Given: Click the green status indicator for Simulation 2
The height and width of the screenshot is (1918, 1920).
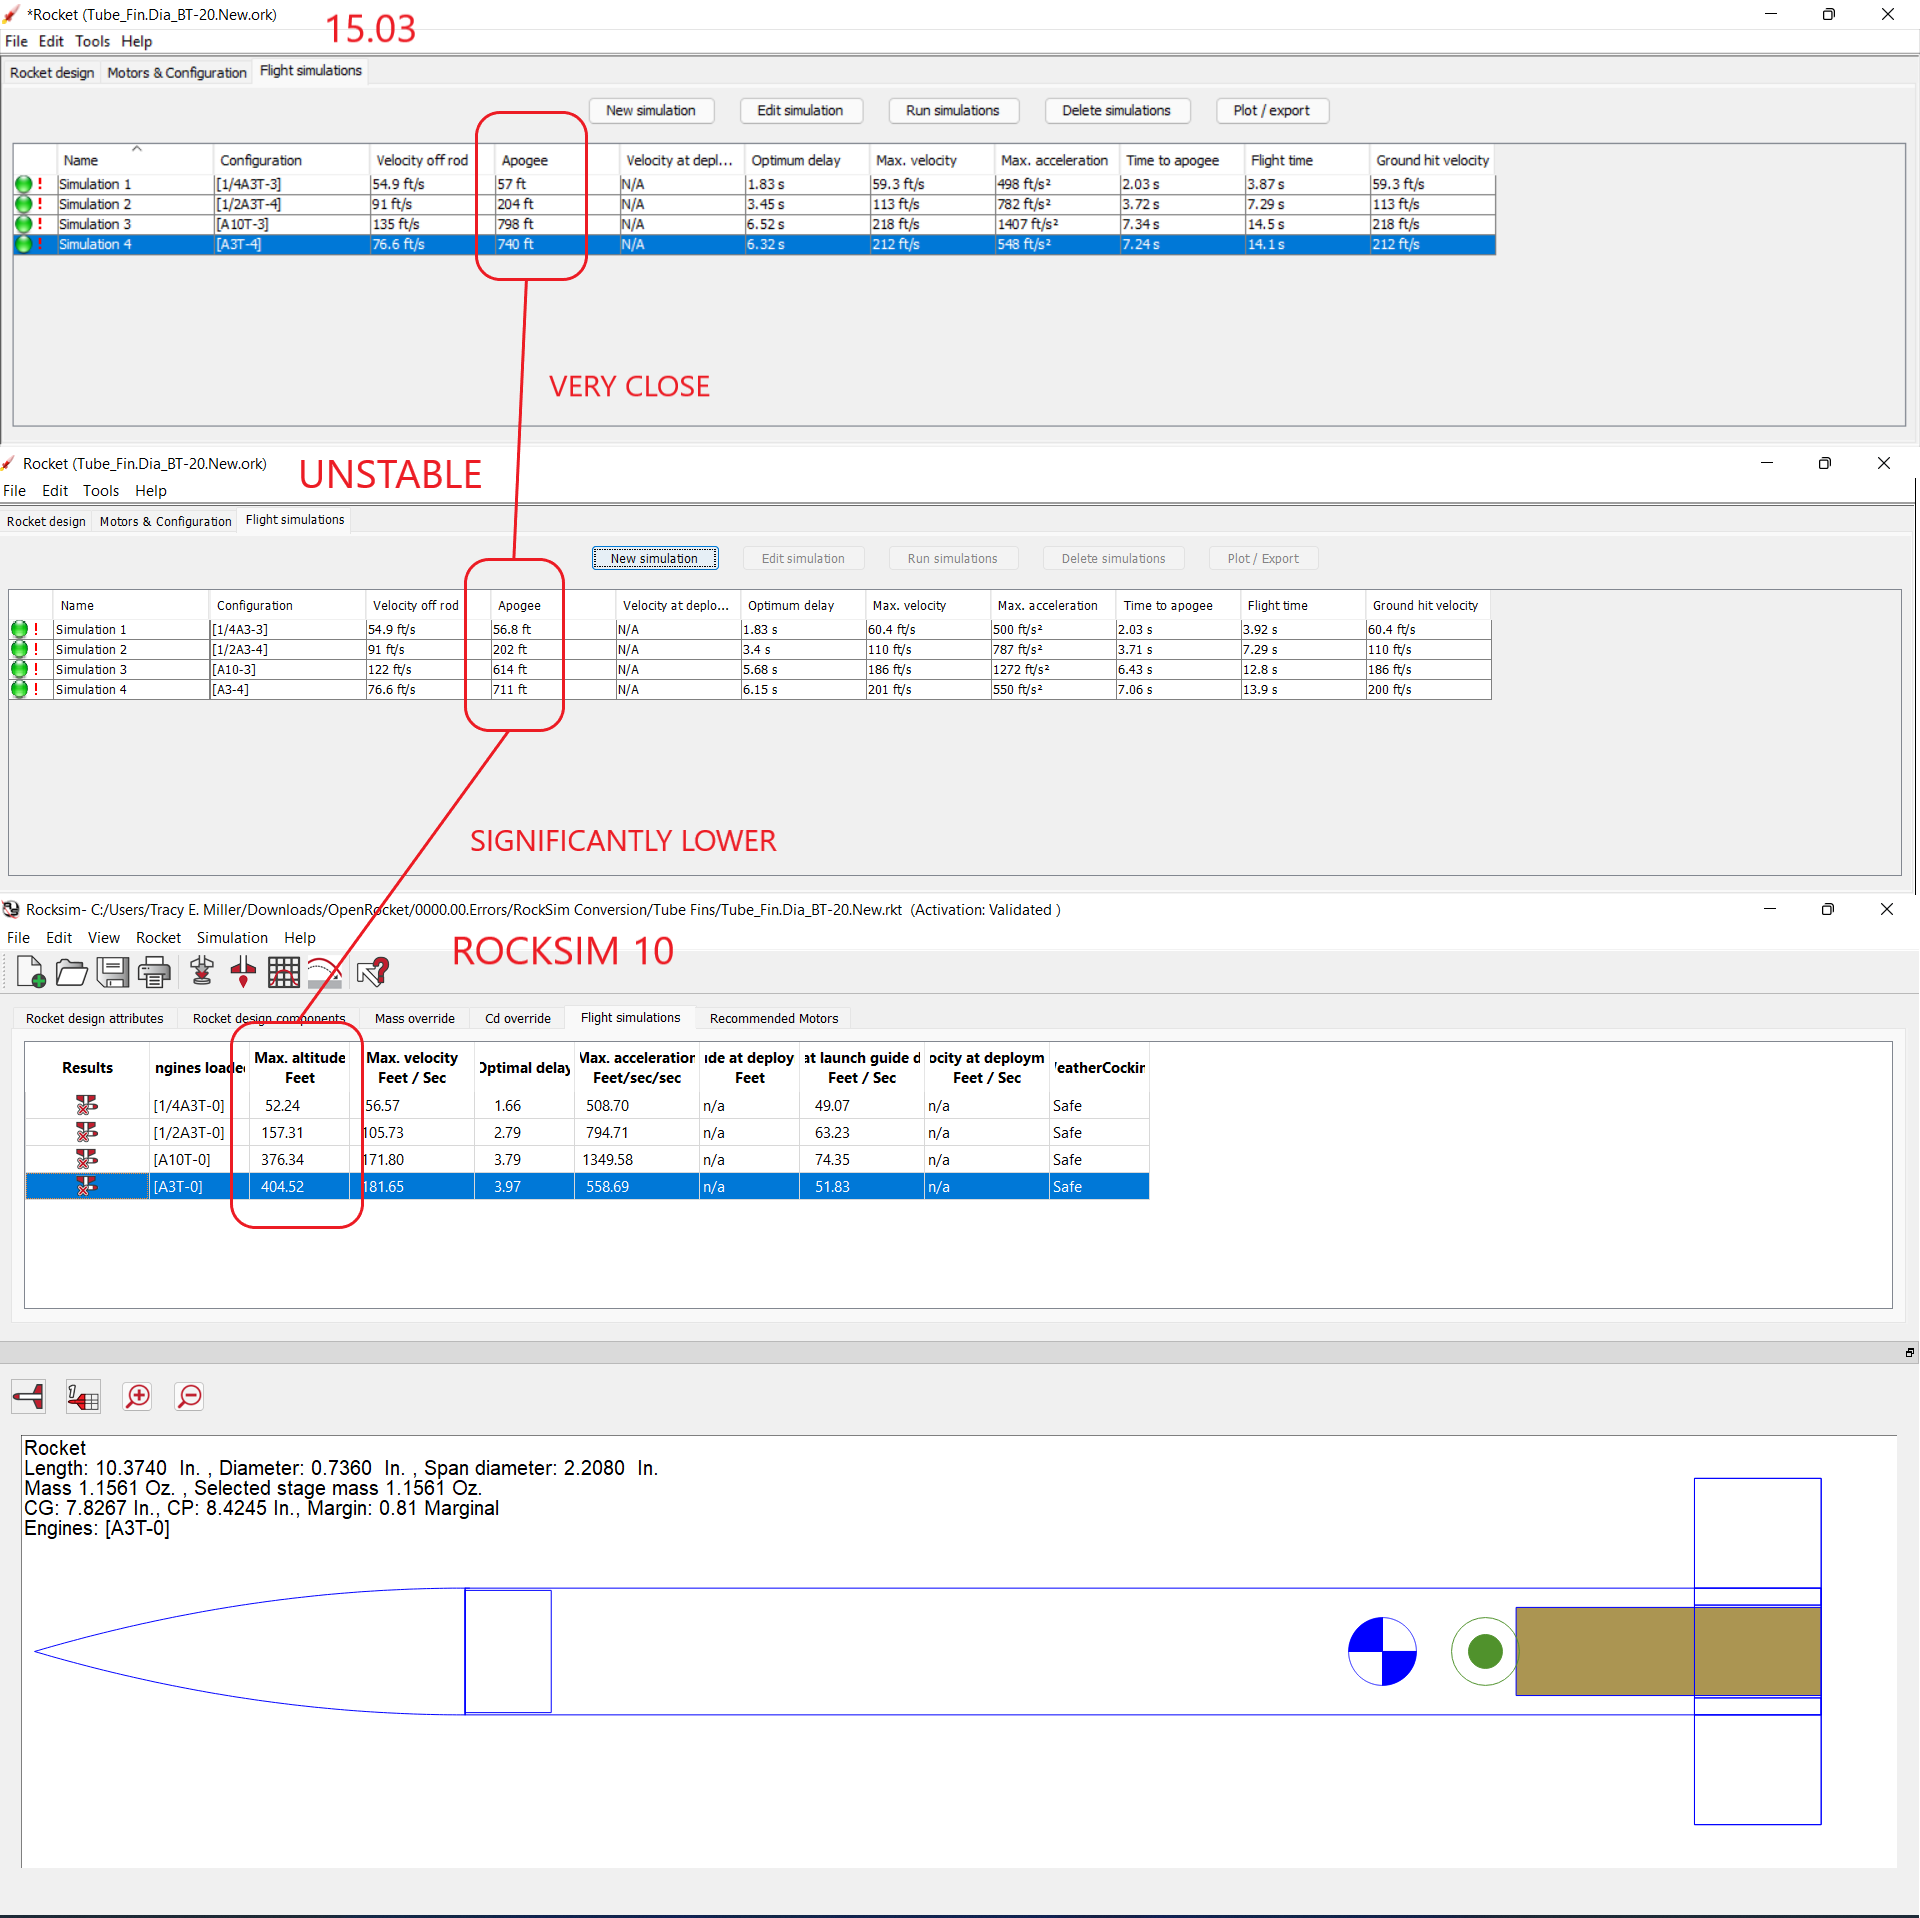Looking at the screenshot, I should point(22,204).
